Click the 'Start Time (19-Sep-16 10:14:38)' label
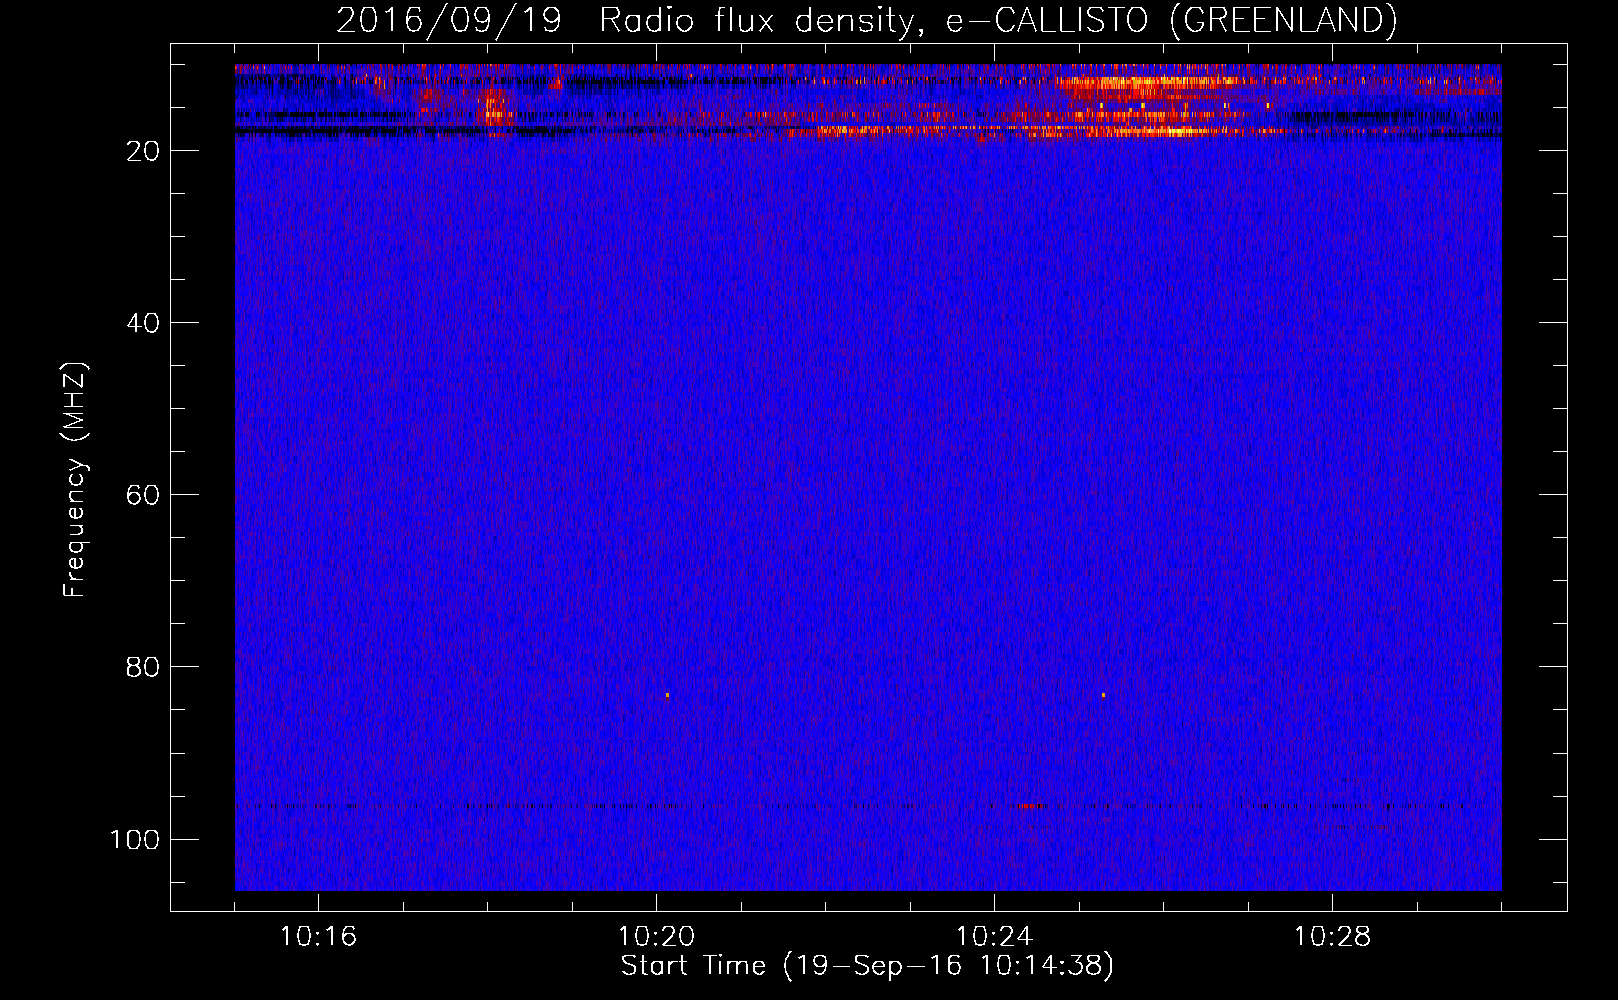The width and height of the screenshot is (1618, 1000). [867, 966]
